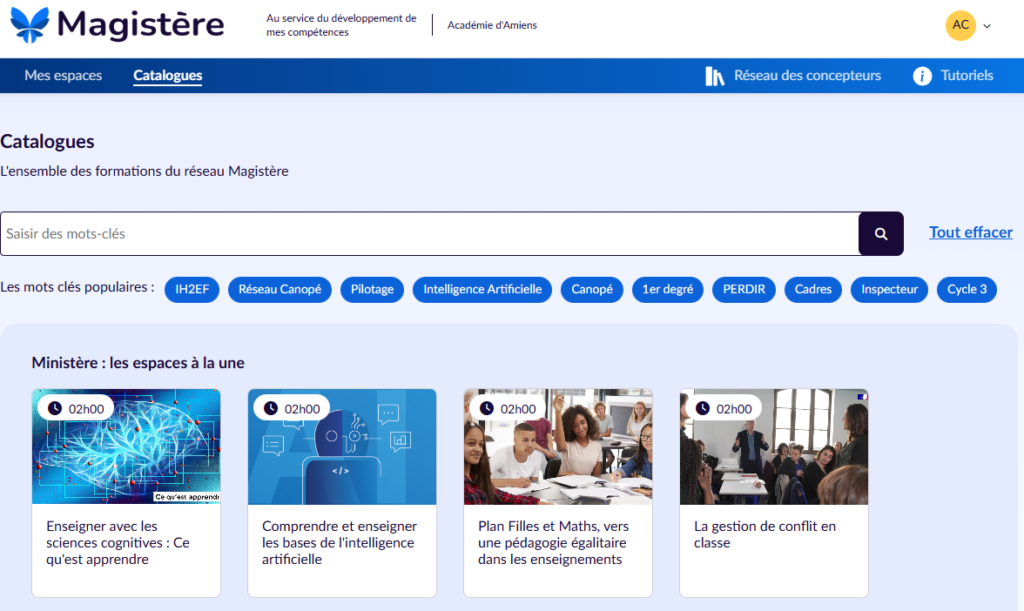Expand the user account dropdown chevron
1024x611 pixels.
pyautogui.click(x=988, y=26)
